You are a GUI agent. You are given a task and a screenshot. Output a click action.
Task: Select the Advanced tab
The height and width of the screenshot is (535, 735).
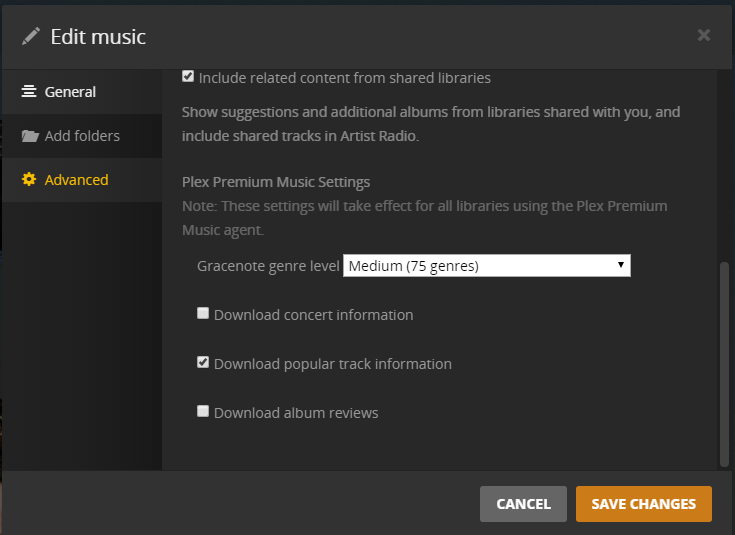pos(76,180)
